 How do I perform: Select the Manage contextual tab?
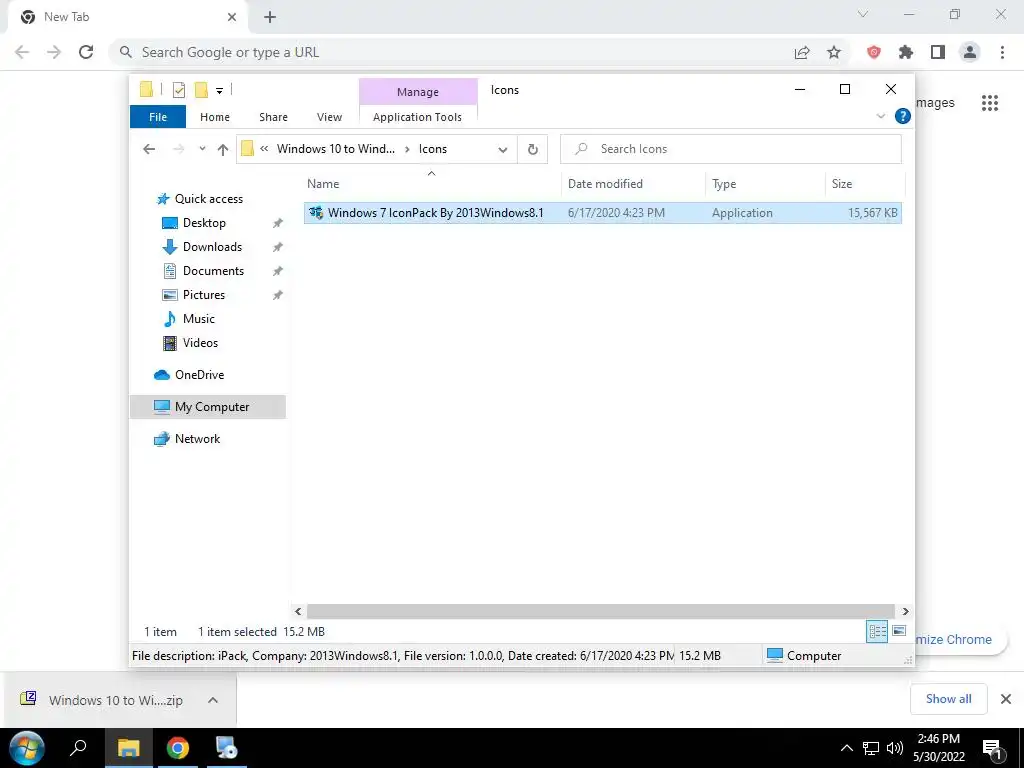418,92
